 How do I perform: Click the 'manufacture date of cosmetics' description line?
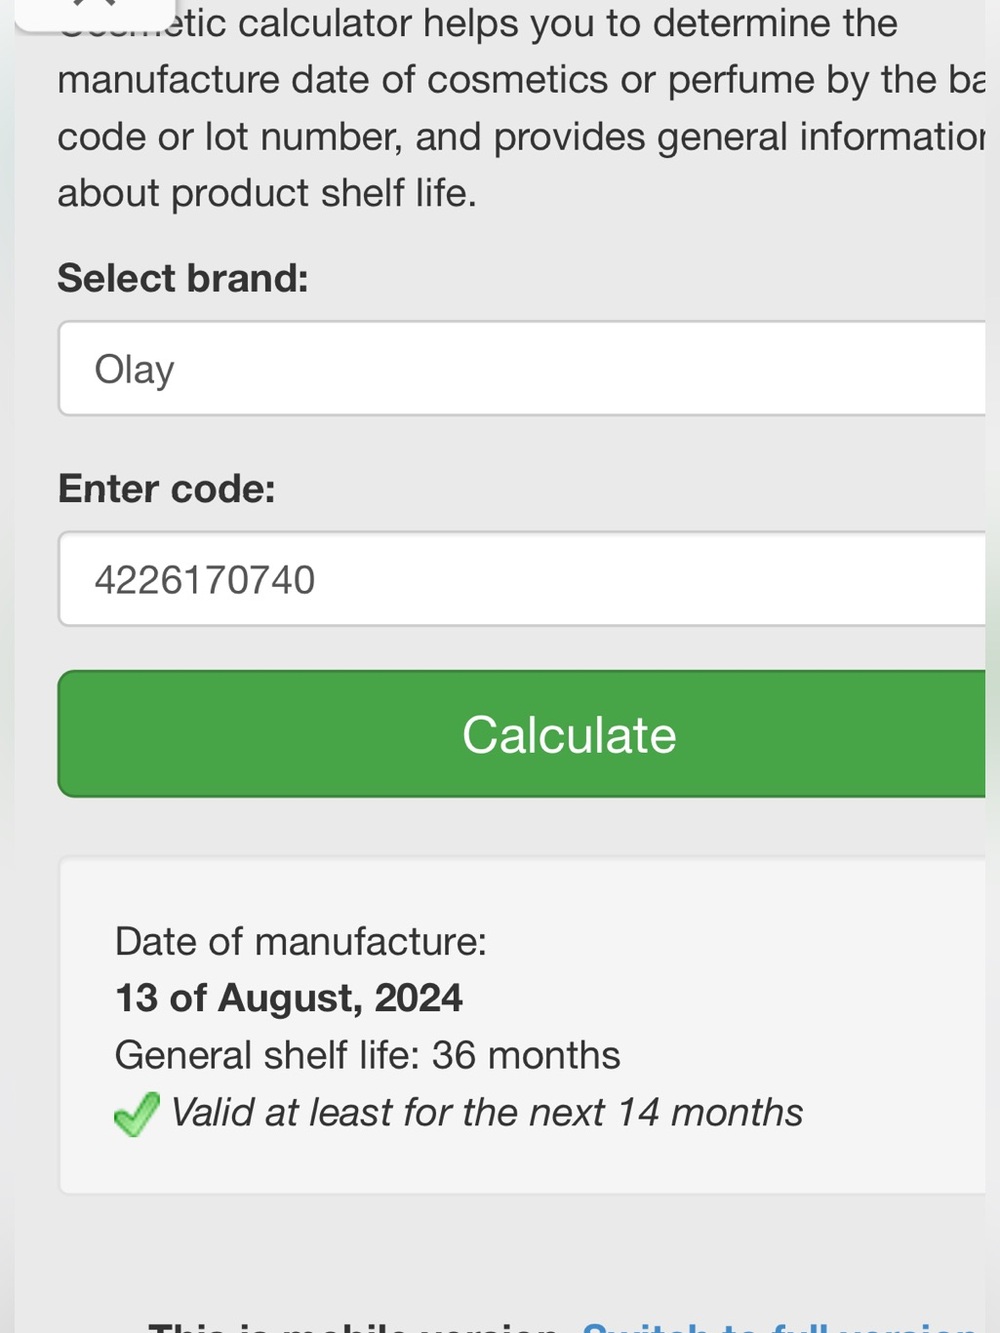click(521, 80)
